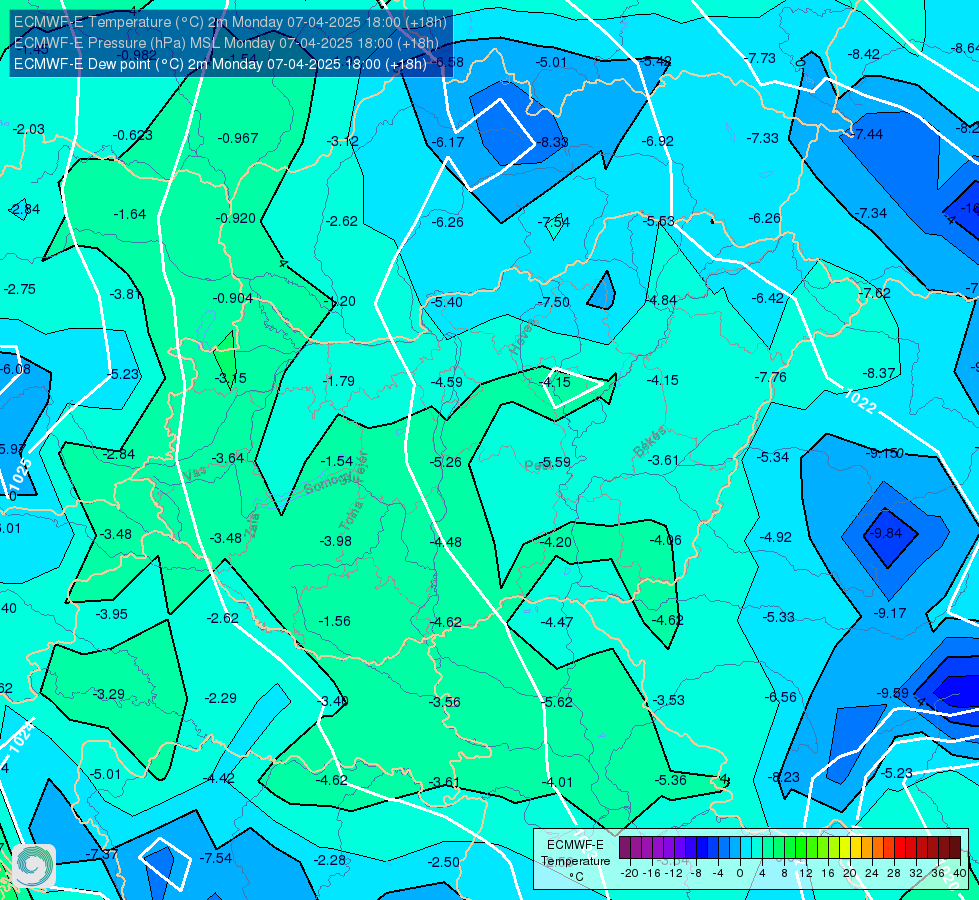Viewport: 979px width, 900px height.
Task: Click the -5.53 dew point value
Action: [659, 220]
